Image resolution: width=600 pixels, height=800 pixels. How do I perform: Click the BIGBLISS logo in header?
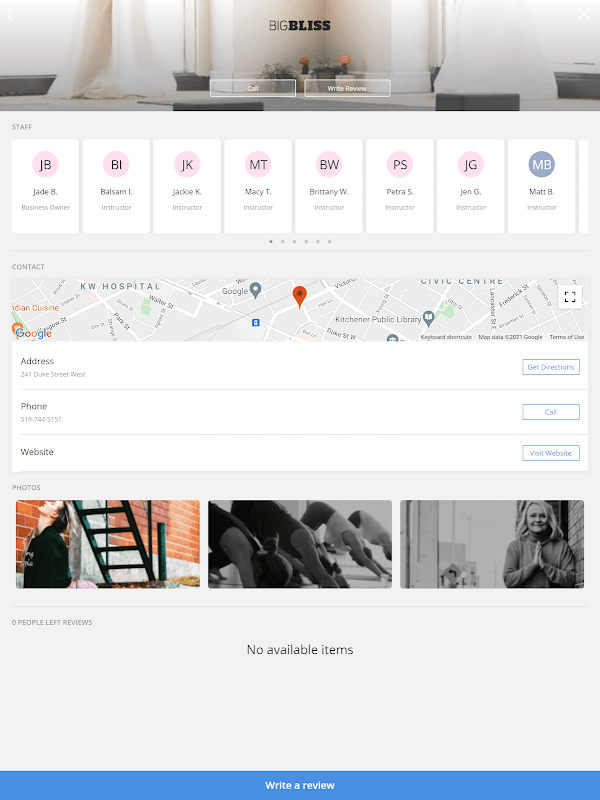(300, 26)
